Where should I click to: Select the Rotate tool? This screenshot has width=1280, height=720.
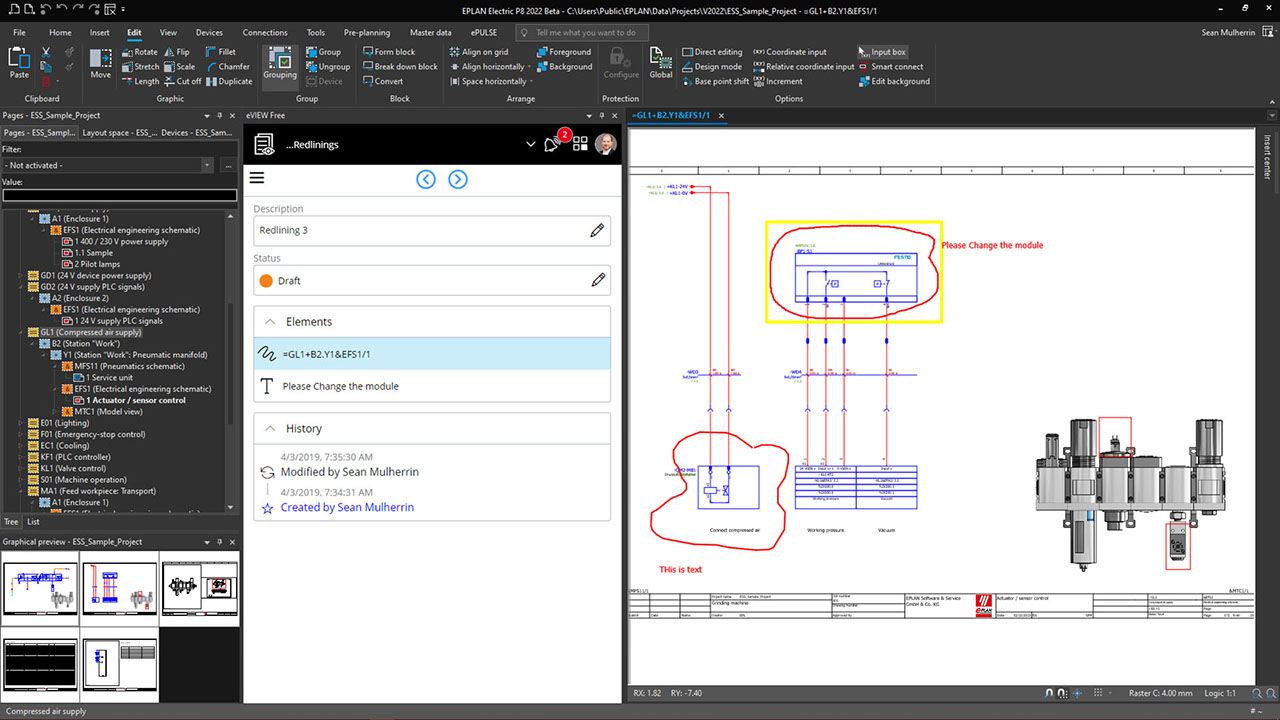139,52
